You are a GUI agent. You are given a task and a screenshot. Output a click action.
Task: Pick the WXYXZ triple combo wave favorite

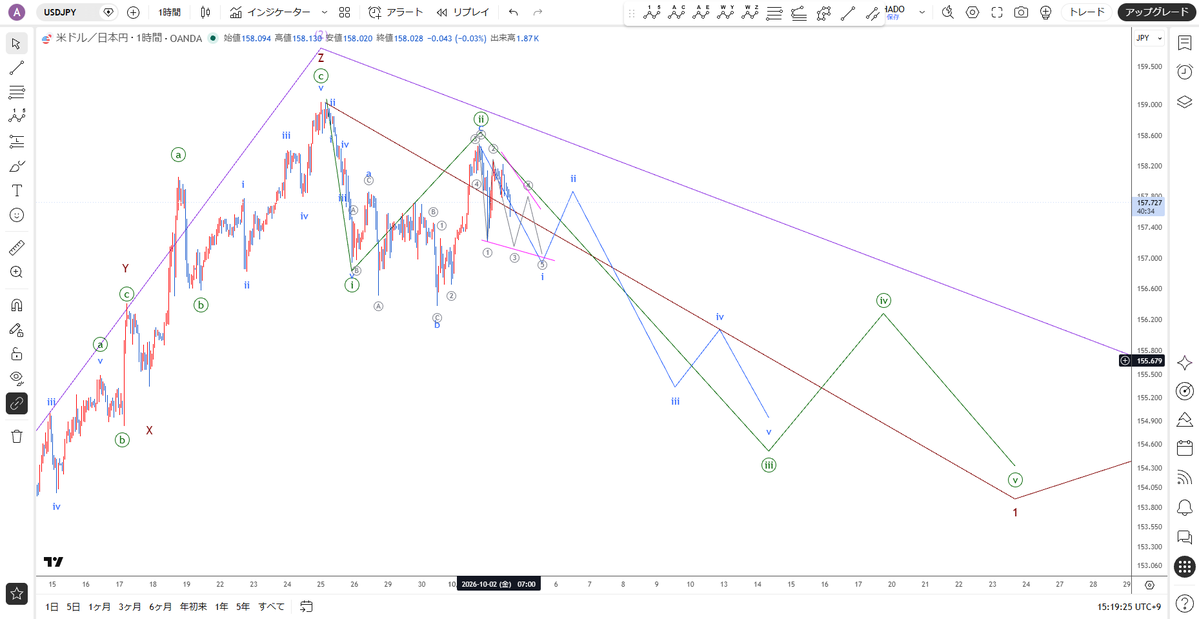point(751,12)
